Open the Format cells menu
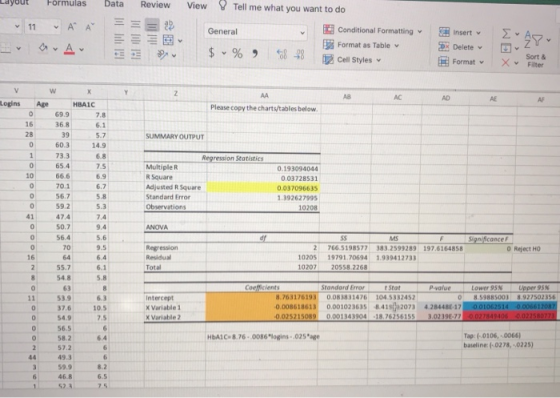Screen dimensions: 560x398 coord(461,62)
